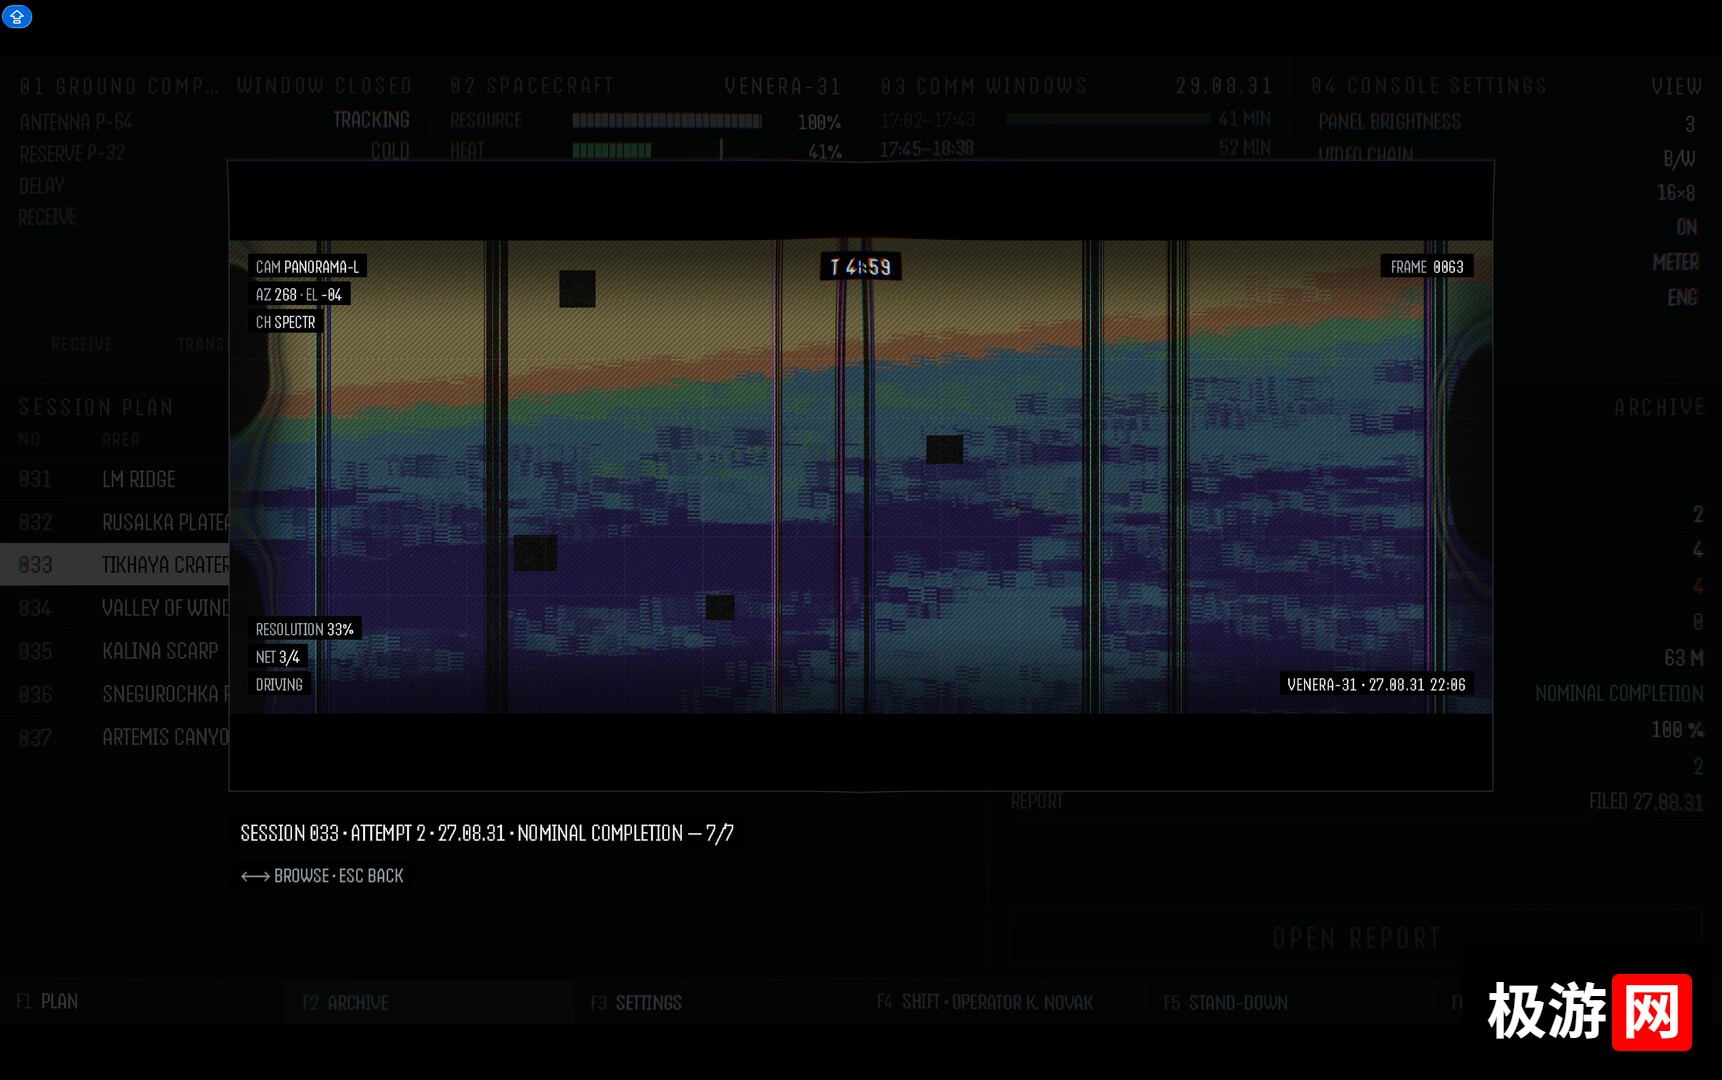Click BROWSE · ESC BACK hint
The width and height of the screenshot is (1722, 1080).
pos(322,876)
